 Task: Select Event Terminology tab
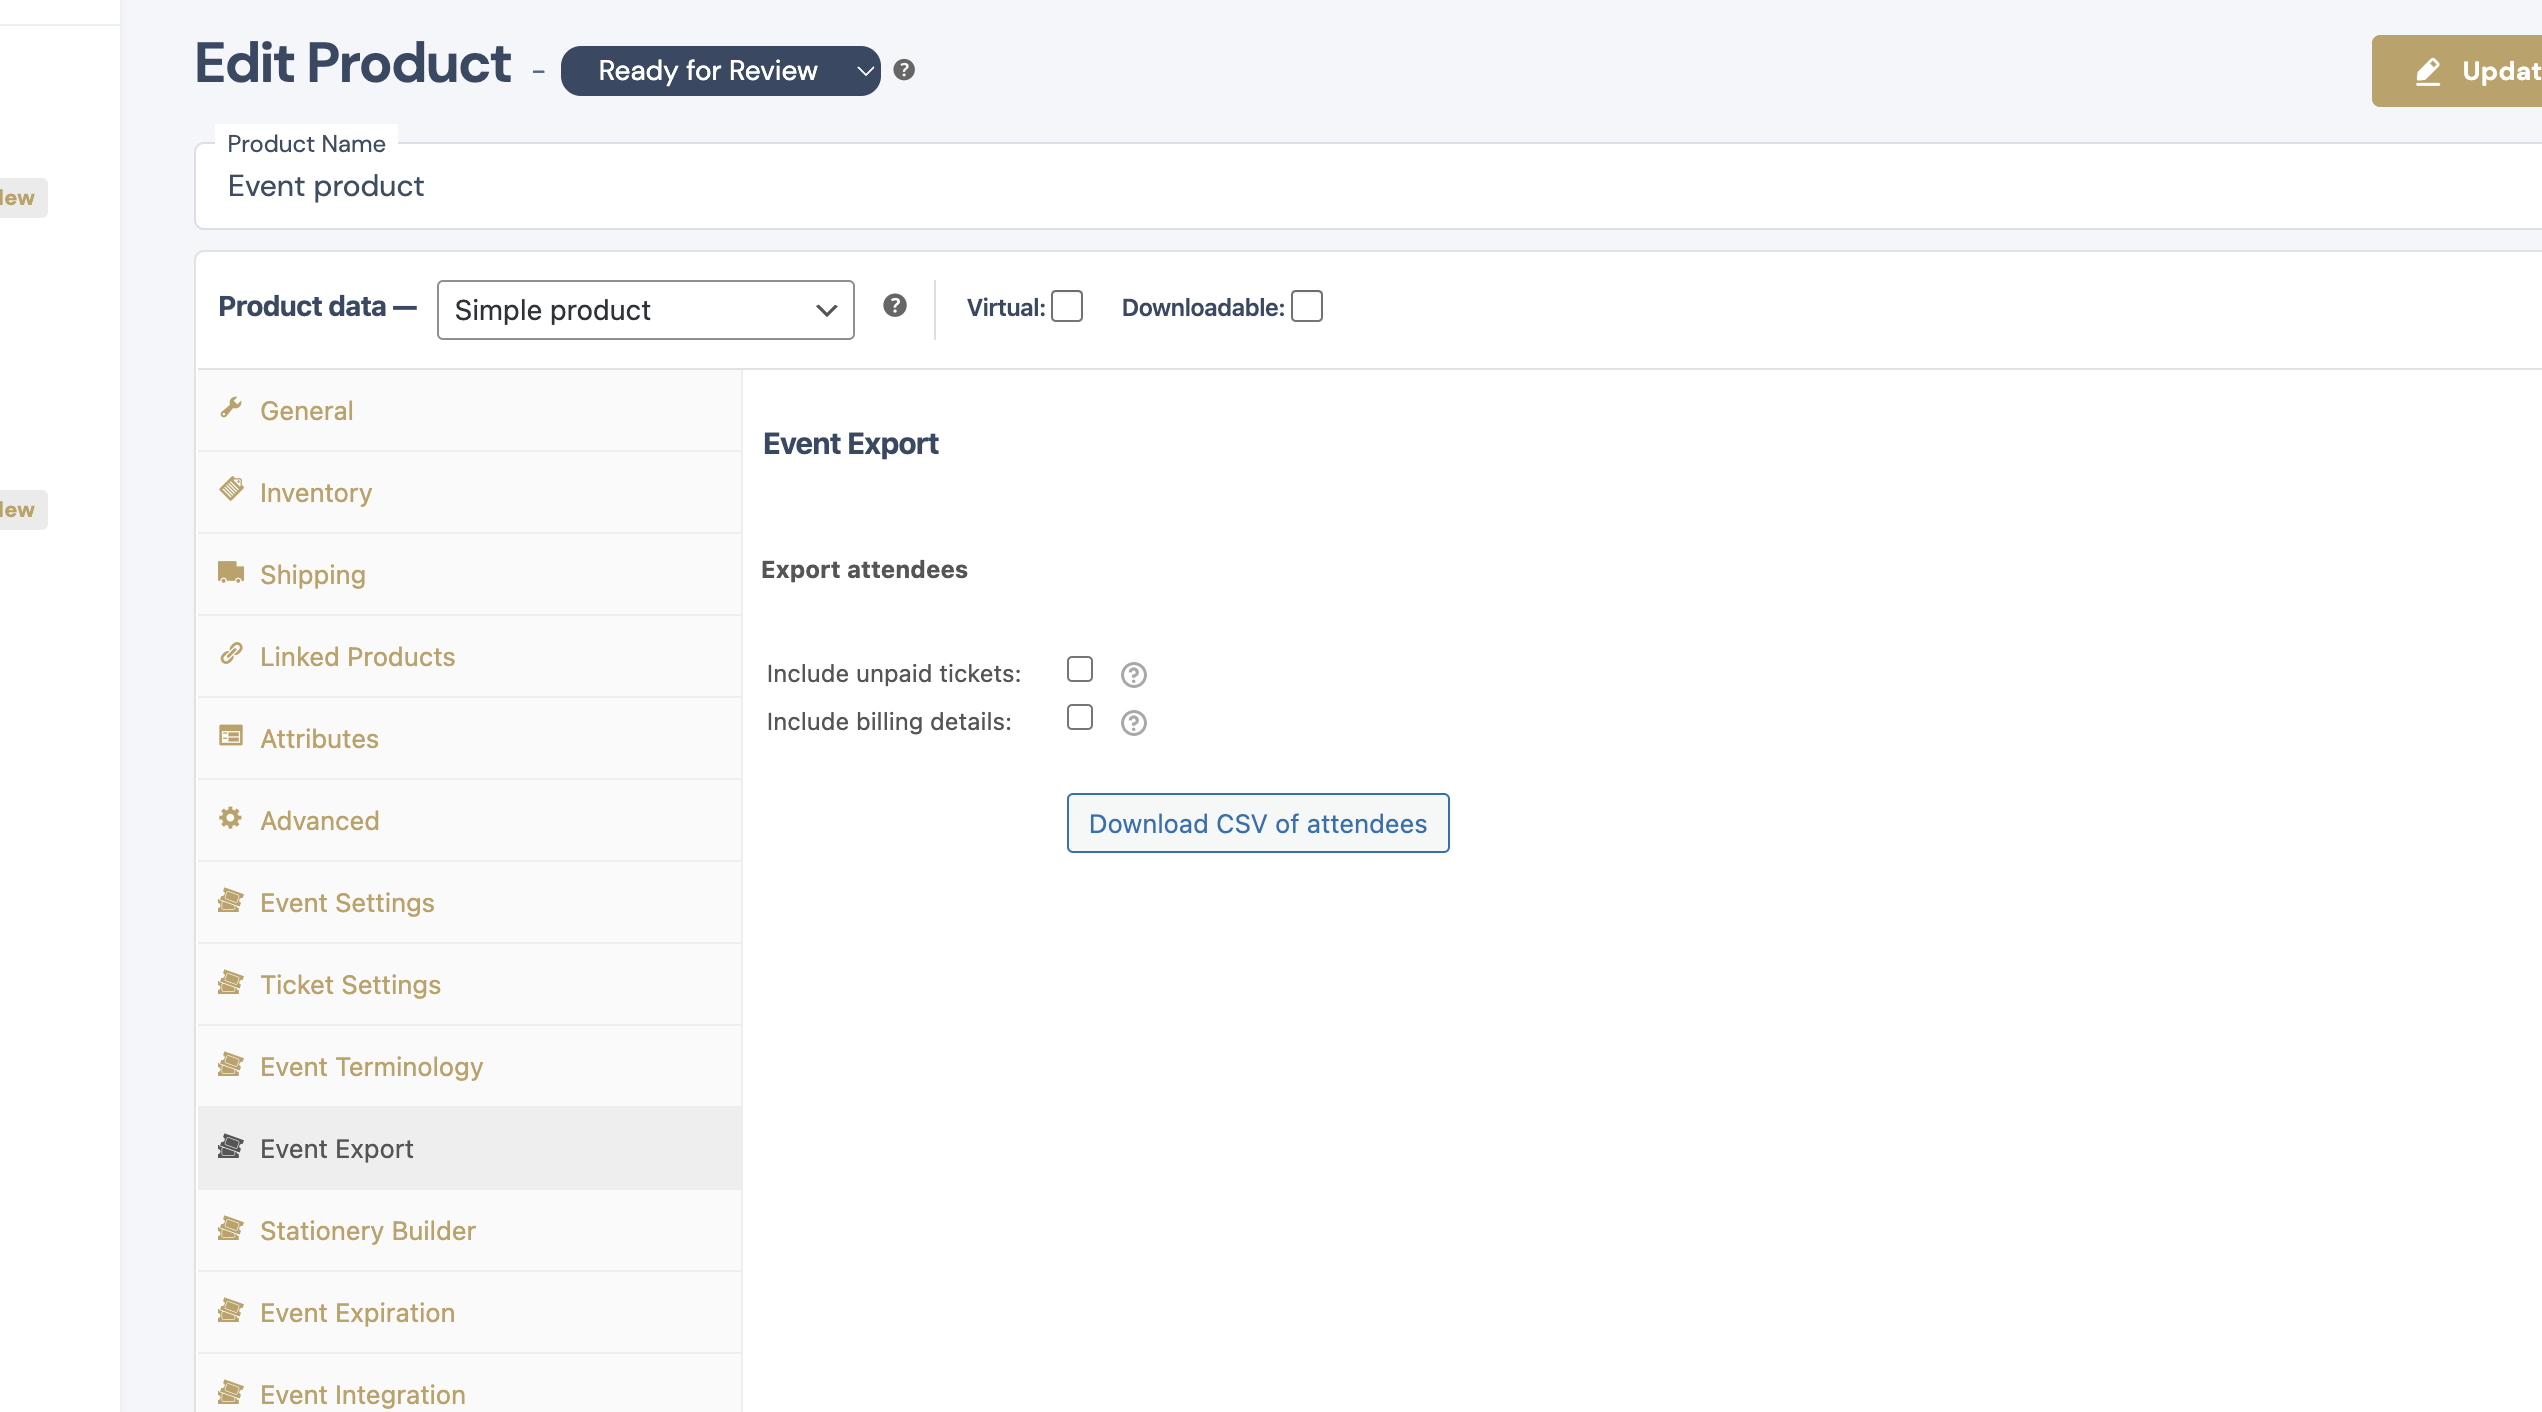point(470,1067)
